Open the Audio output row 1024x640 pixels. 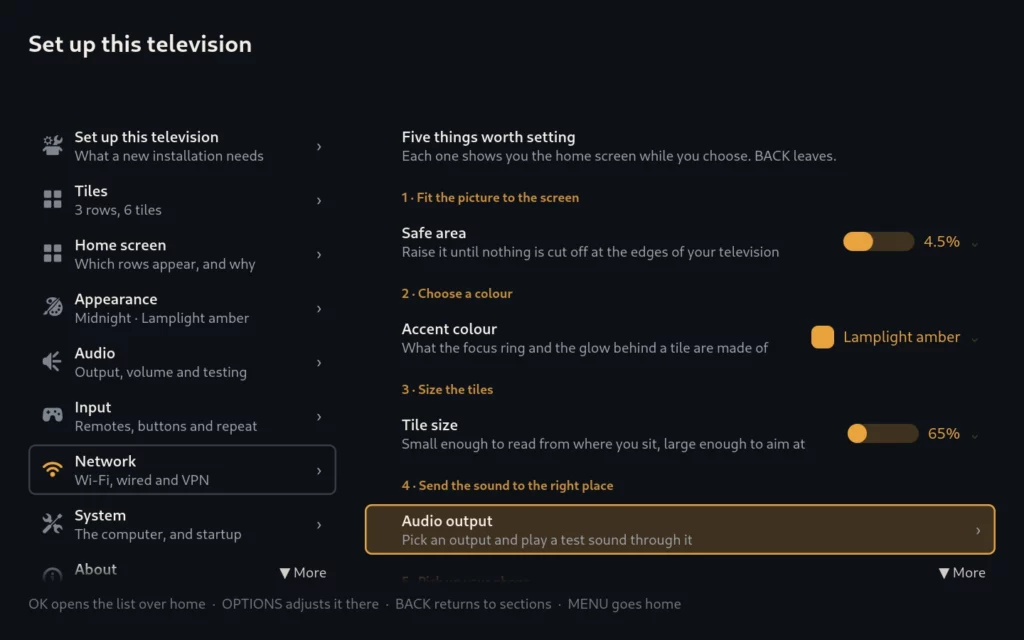[680, 530]
